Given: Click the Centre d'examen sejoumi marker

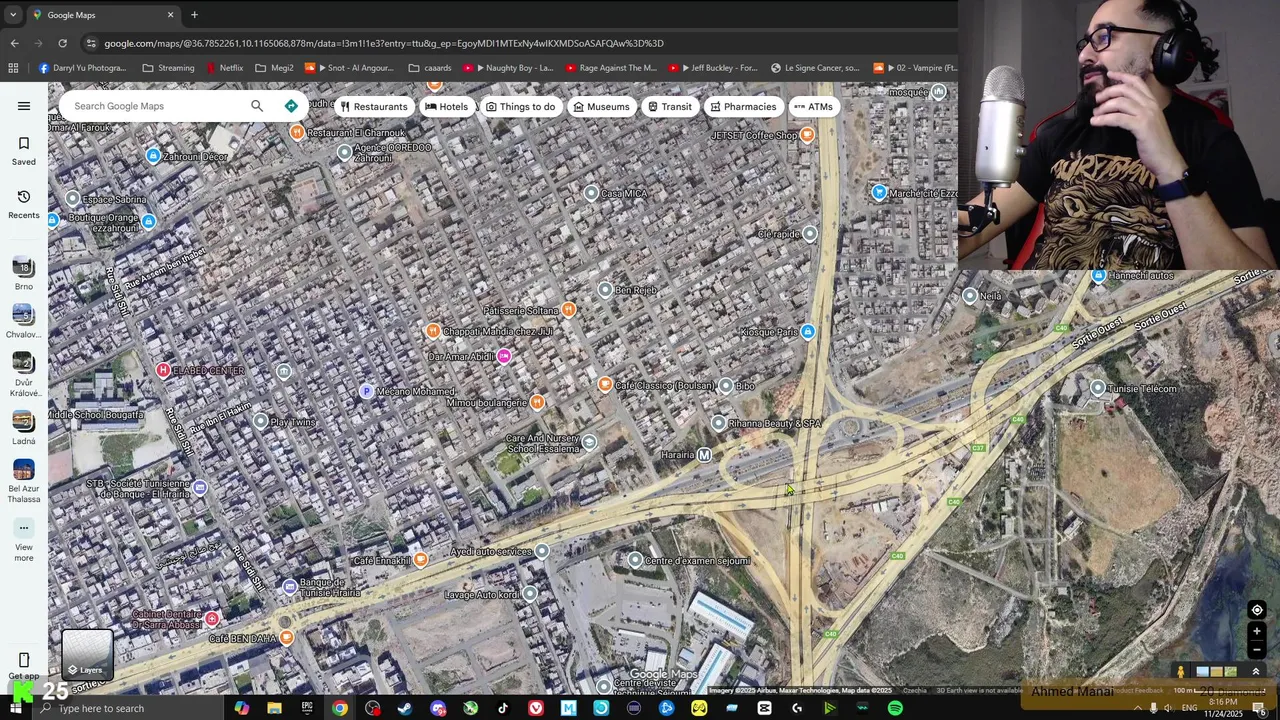Looking at the screenshot, I should (635, 560).
